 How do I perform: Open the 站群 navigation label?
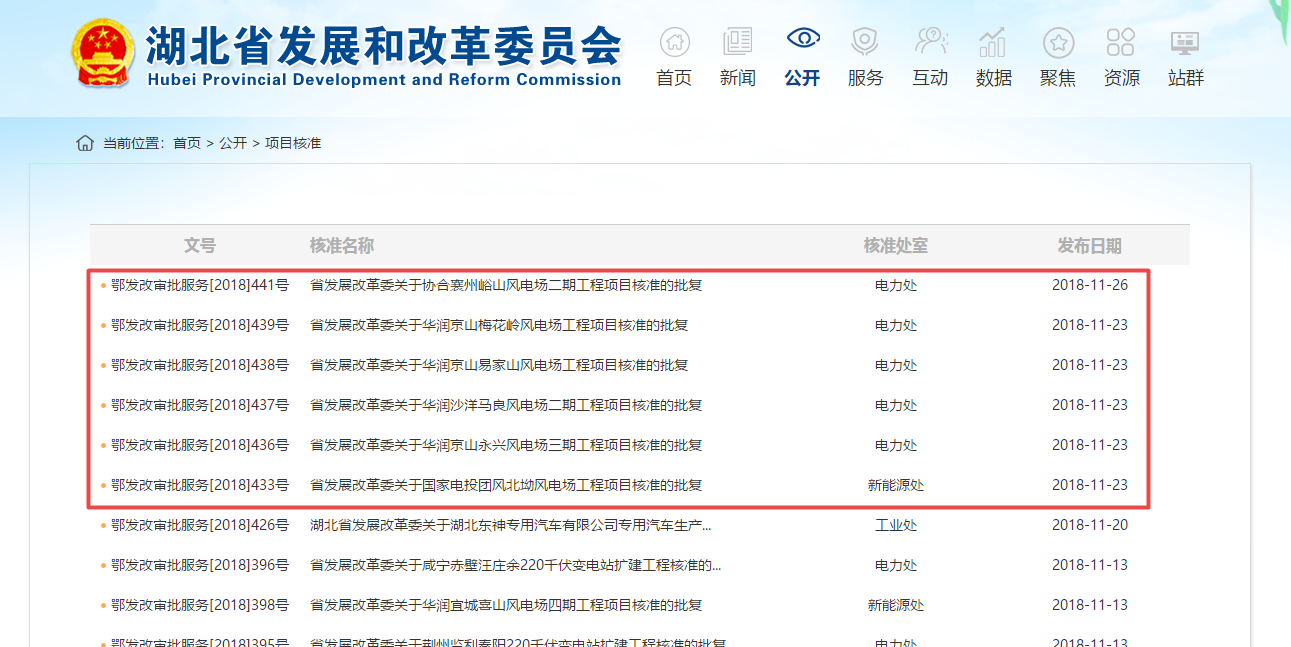(x=1185, y=78)
